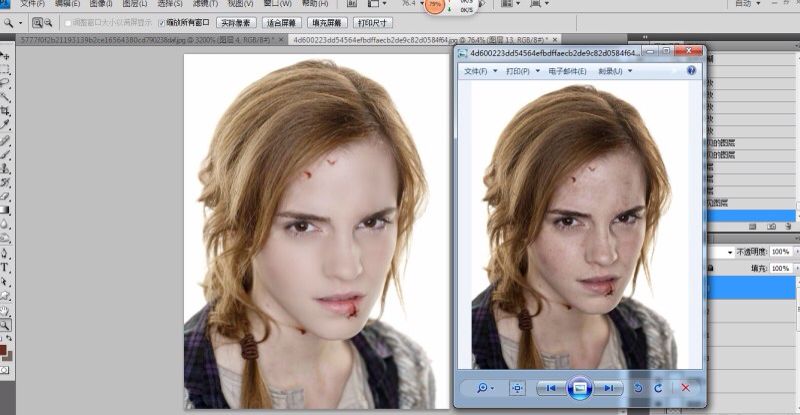
Task: Select the Lasso tool
Action: pos(5,83)
